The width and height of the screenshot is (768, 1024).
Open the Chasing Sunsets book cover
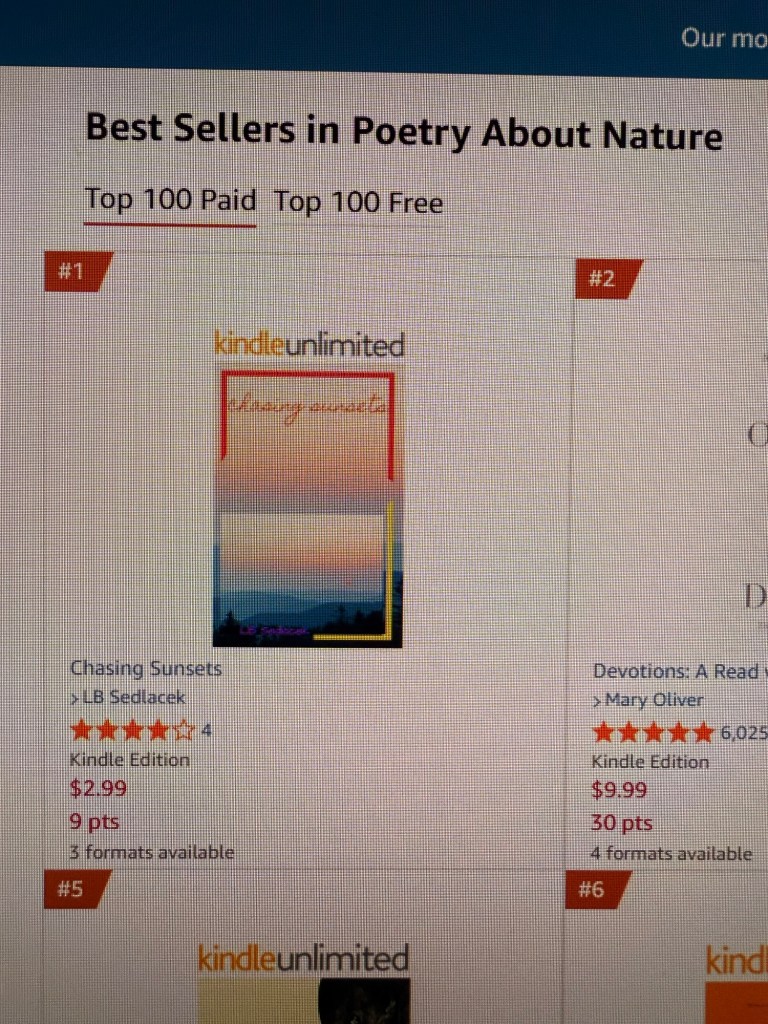coord(307,508)
